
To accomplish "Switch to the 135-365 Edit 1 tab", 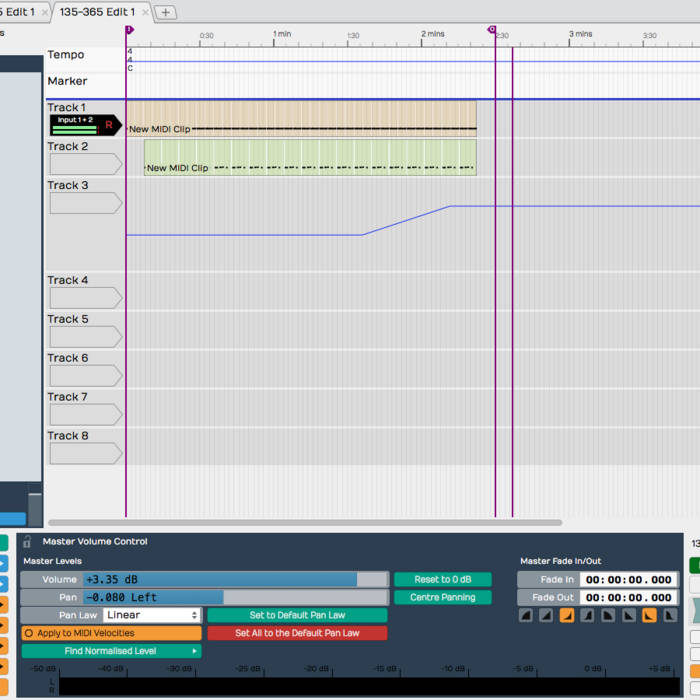I will click(96, 12).
